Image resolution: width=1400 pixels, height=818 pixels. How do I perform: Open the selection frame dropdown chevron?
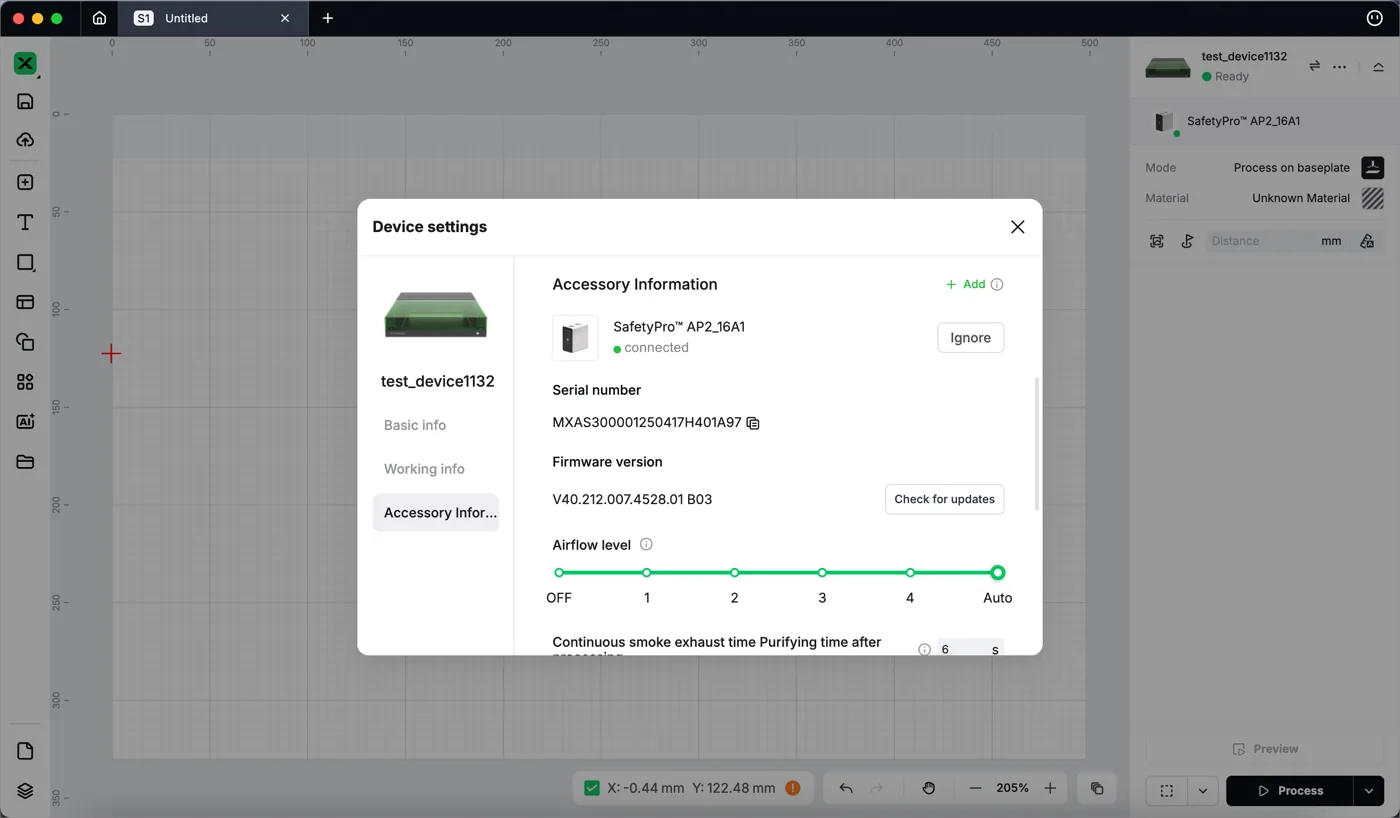(1202, 790)
